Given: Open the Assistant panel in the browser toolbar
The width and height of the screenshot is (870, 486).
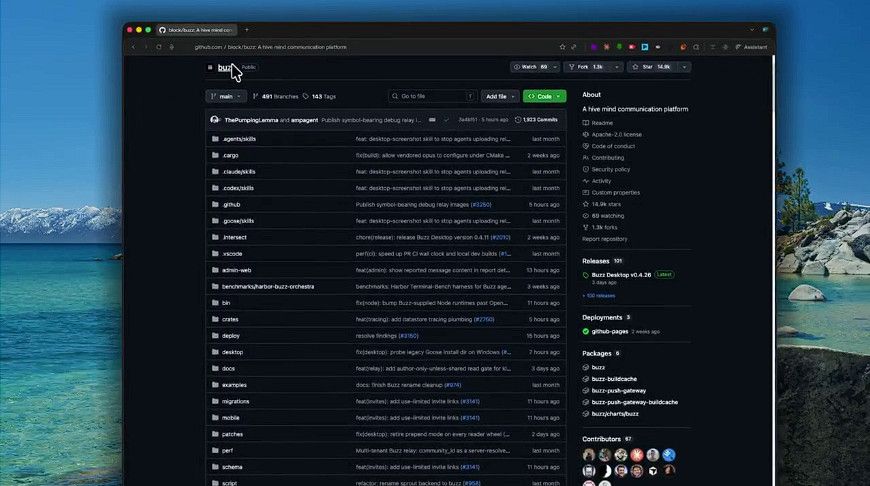Looking at the screenshot, I should click(x=751, y=47).
